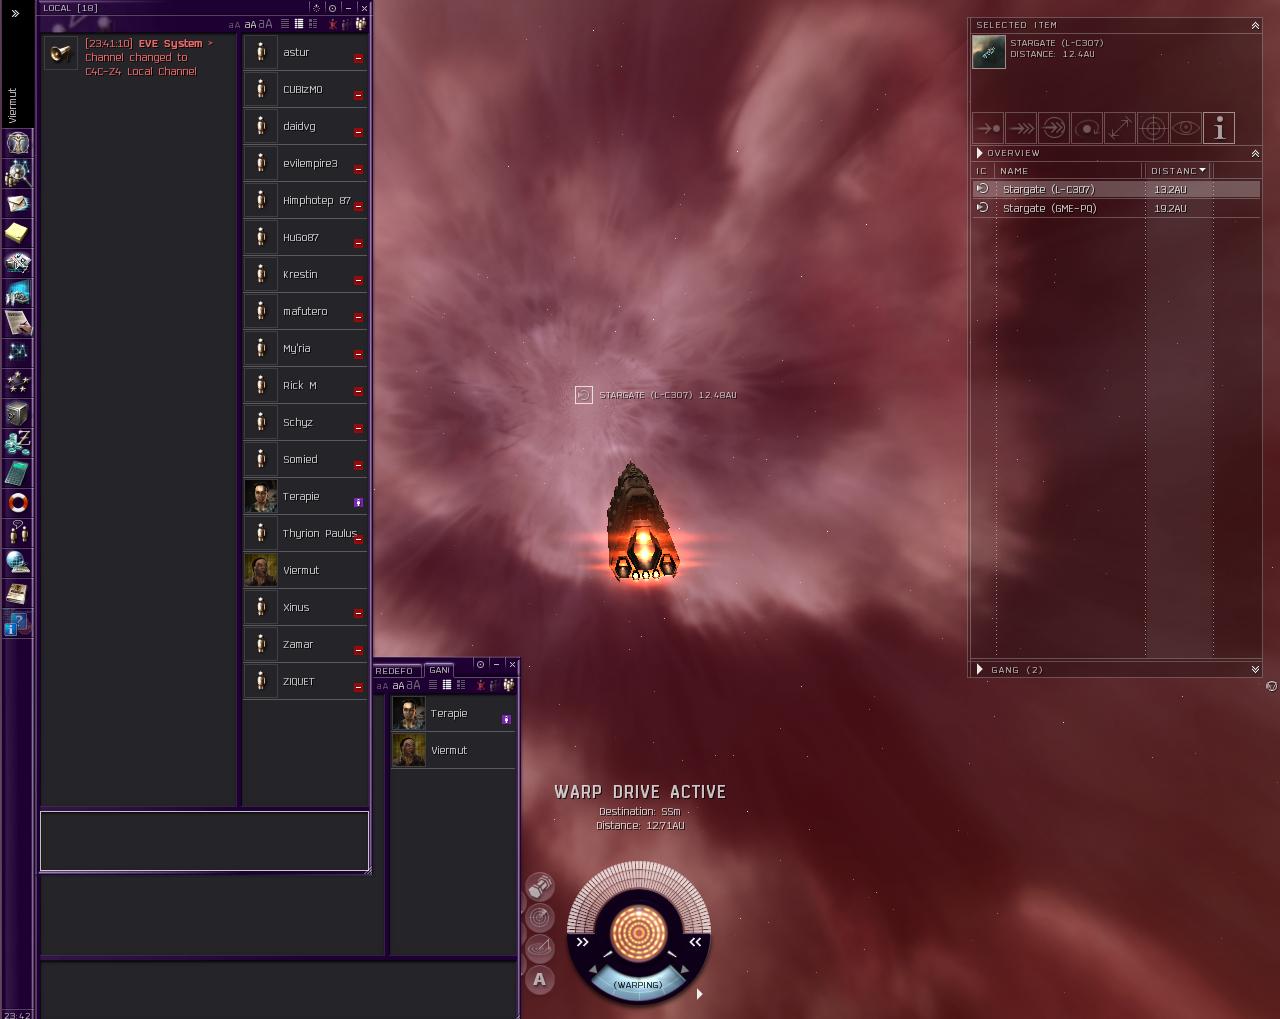Select smallest font size in Local window

point(234,25)
